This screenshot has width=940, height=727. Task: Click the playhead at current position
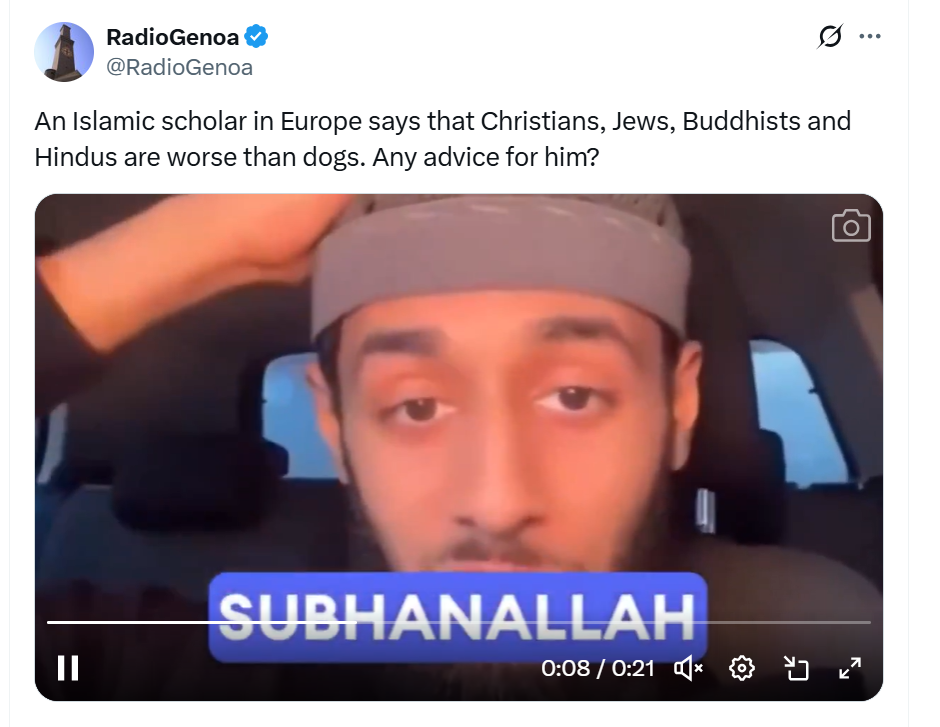[357, 622]
